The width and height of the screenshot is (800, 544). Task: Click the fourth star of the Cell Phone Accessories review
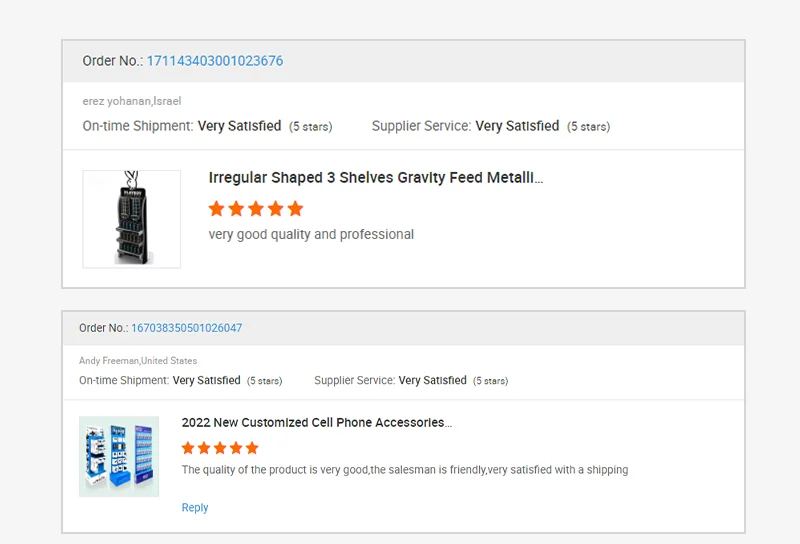coord(236,448)
